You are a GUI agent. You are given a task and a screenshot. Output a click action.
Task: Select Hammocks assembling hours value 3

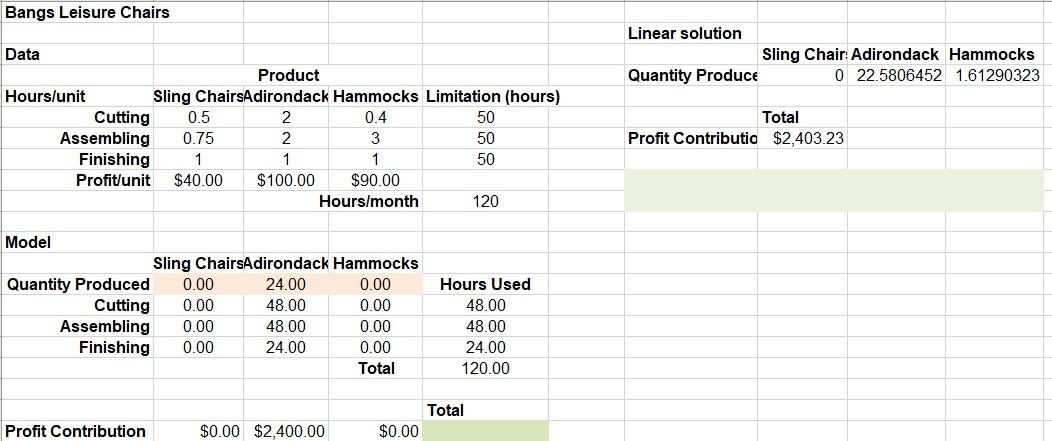tap(375, 138)
